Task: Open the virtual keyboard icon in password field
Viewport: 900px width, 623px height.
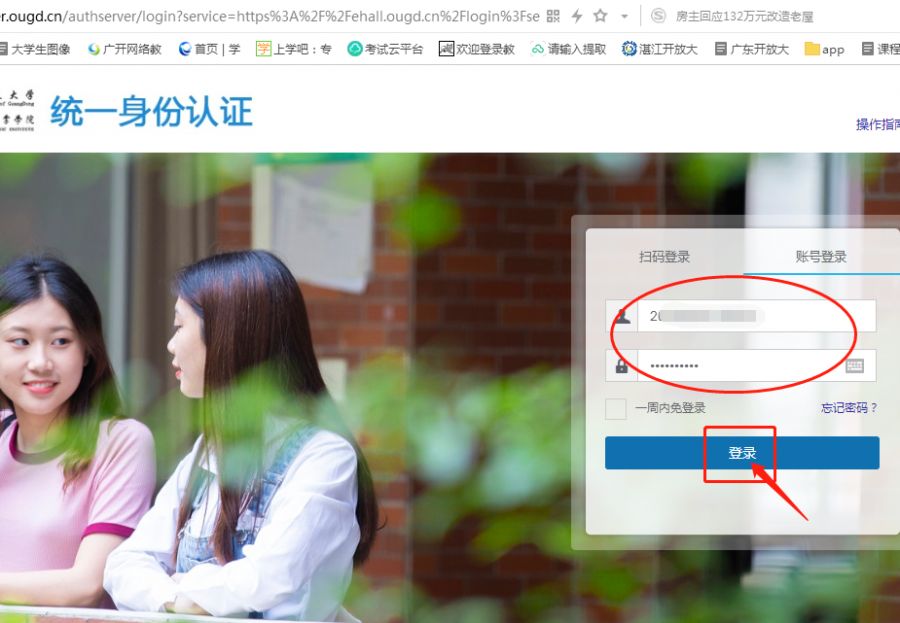Action: point(854,366)
